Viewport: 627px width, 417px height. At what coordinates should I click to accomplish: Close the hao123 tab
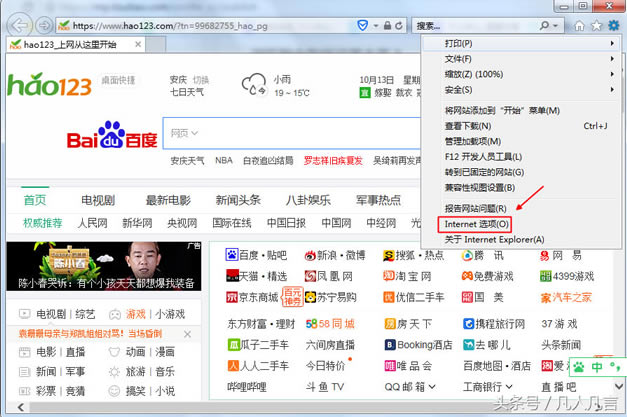pyautogui.click(x=138, y=44)
